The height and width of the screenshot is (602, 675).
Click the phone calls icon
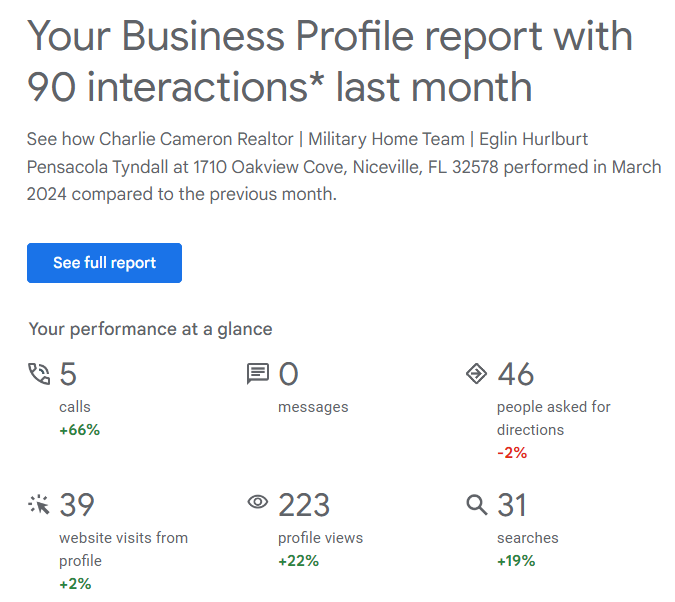pyautogui.click(x=39, y=375)
